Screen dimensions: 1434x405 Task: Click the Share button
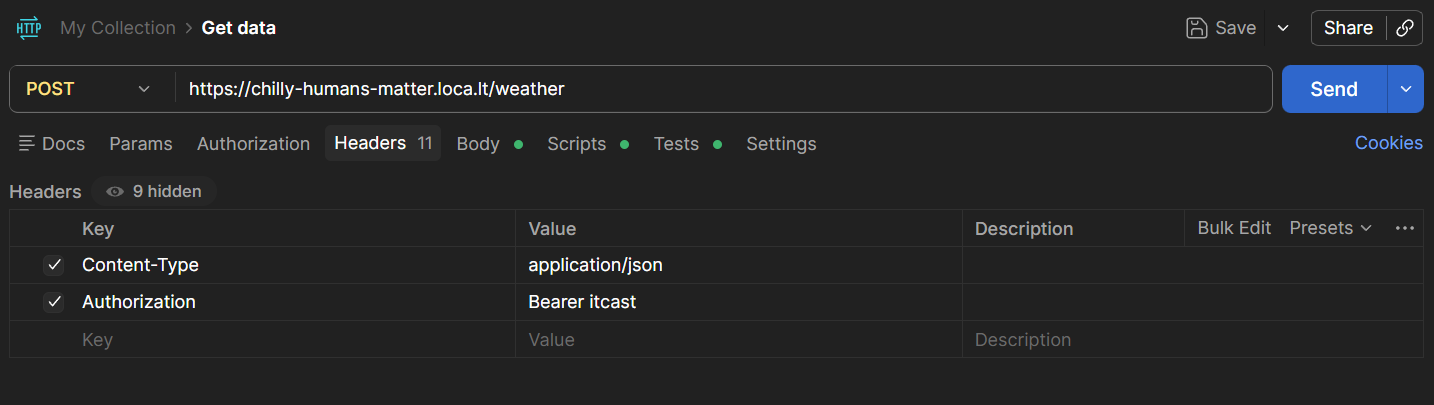coord(1348,28)
